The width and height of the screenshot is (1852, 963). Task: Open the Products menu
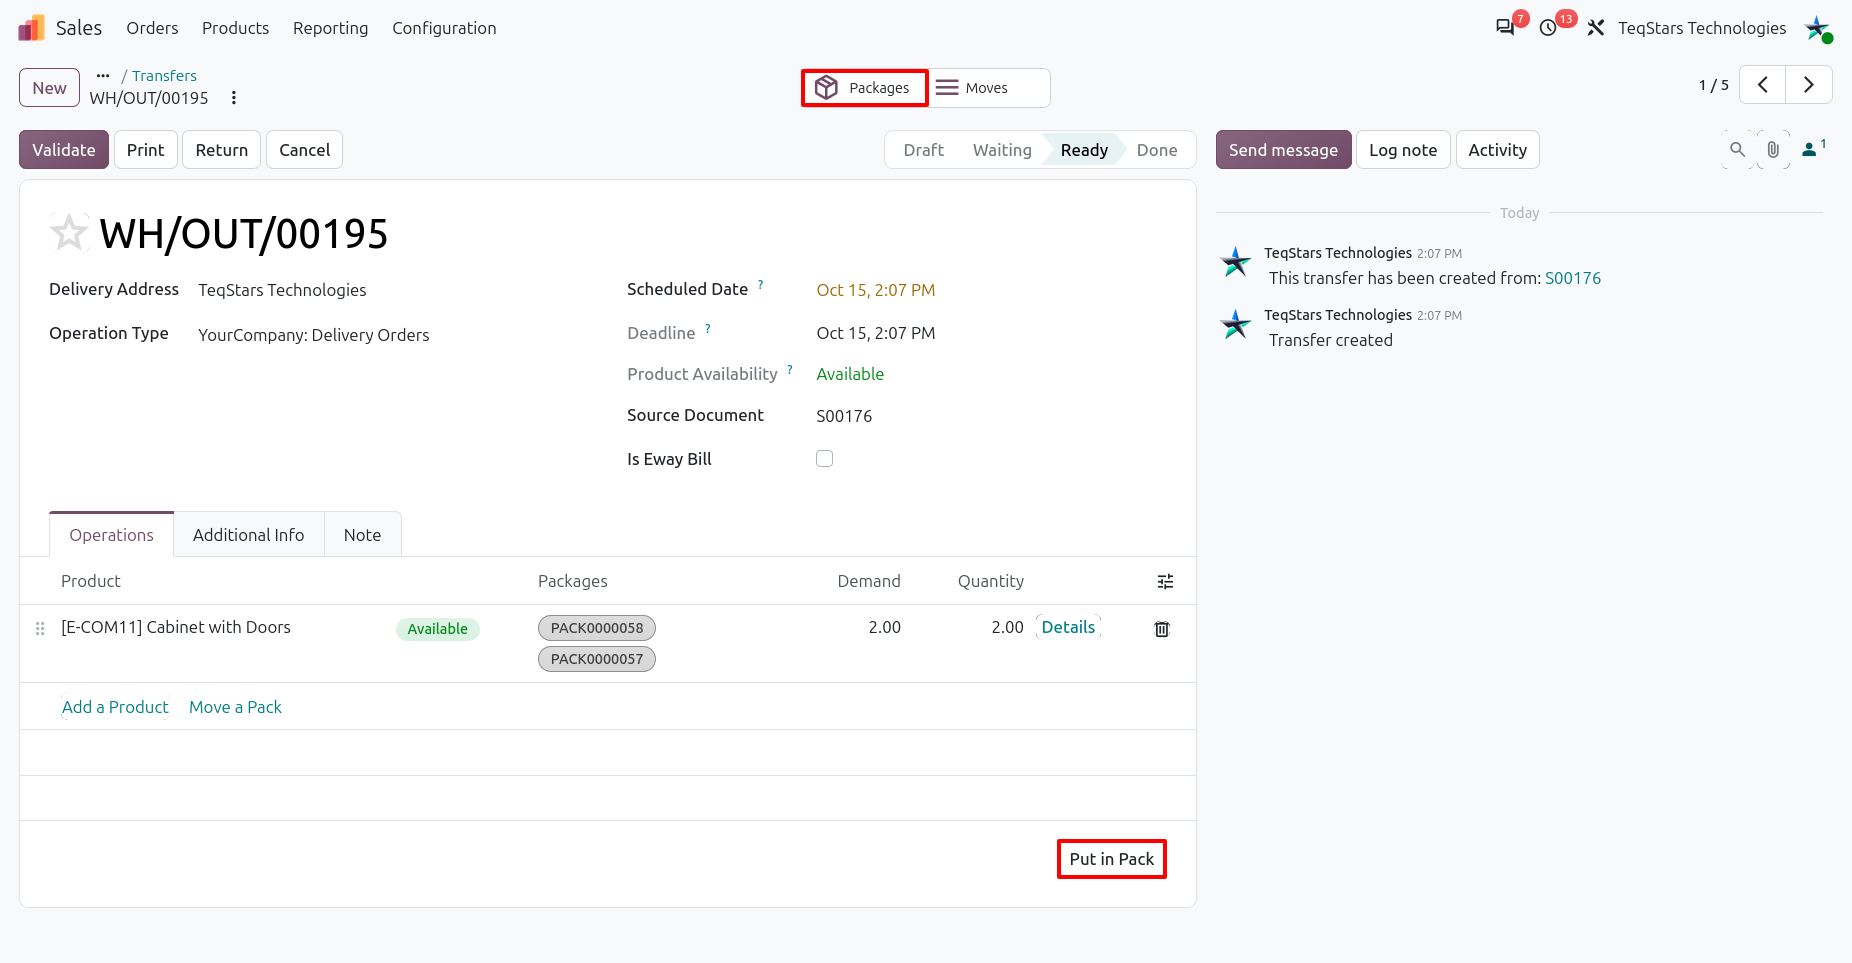point(235,28)
